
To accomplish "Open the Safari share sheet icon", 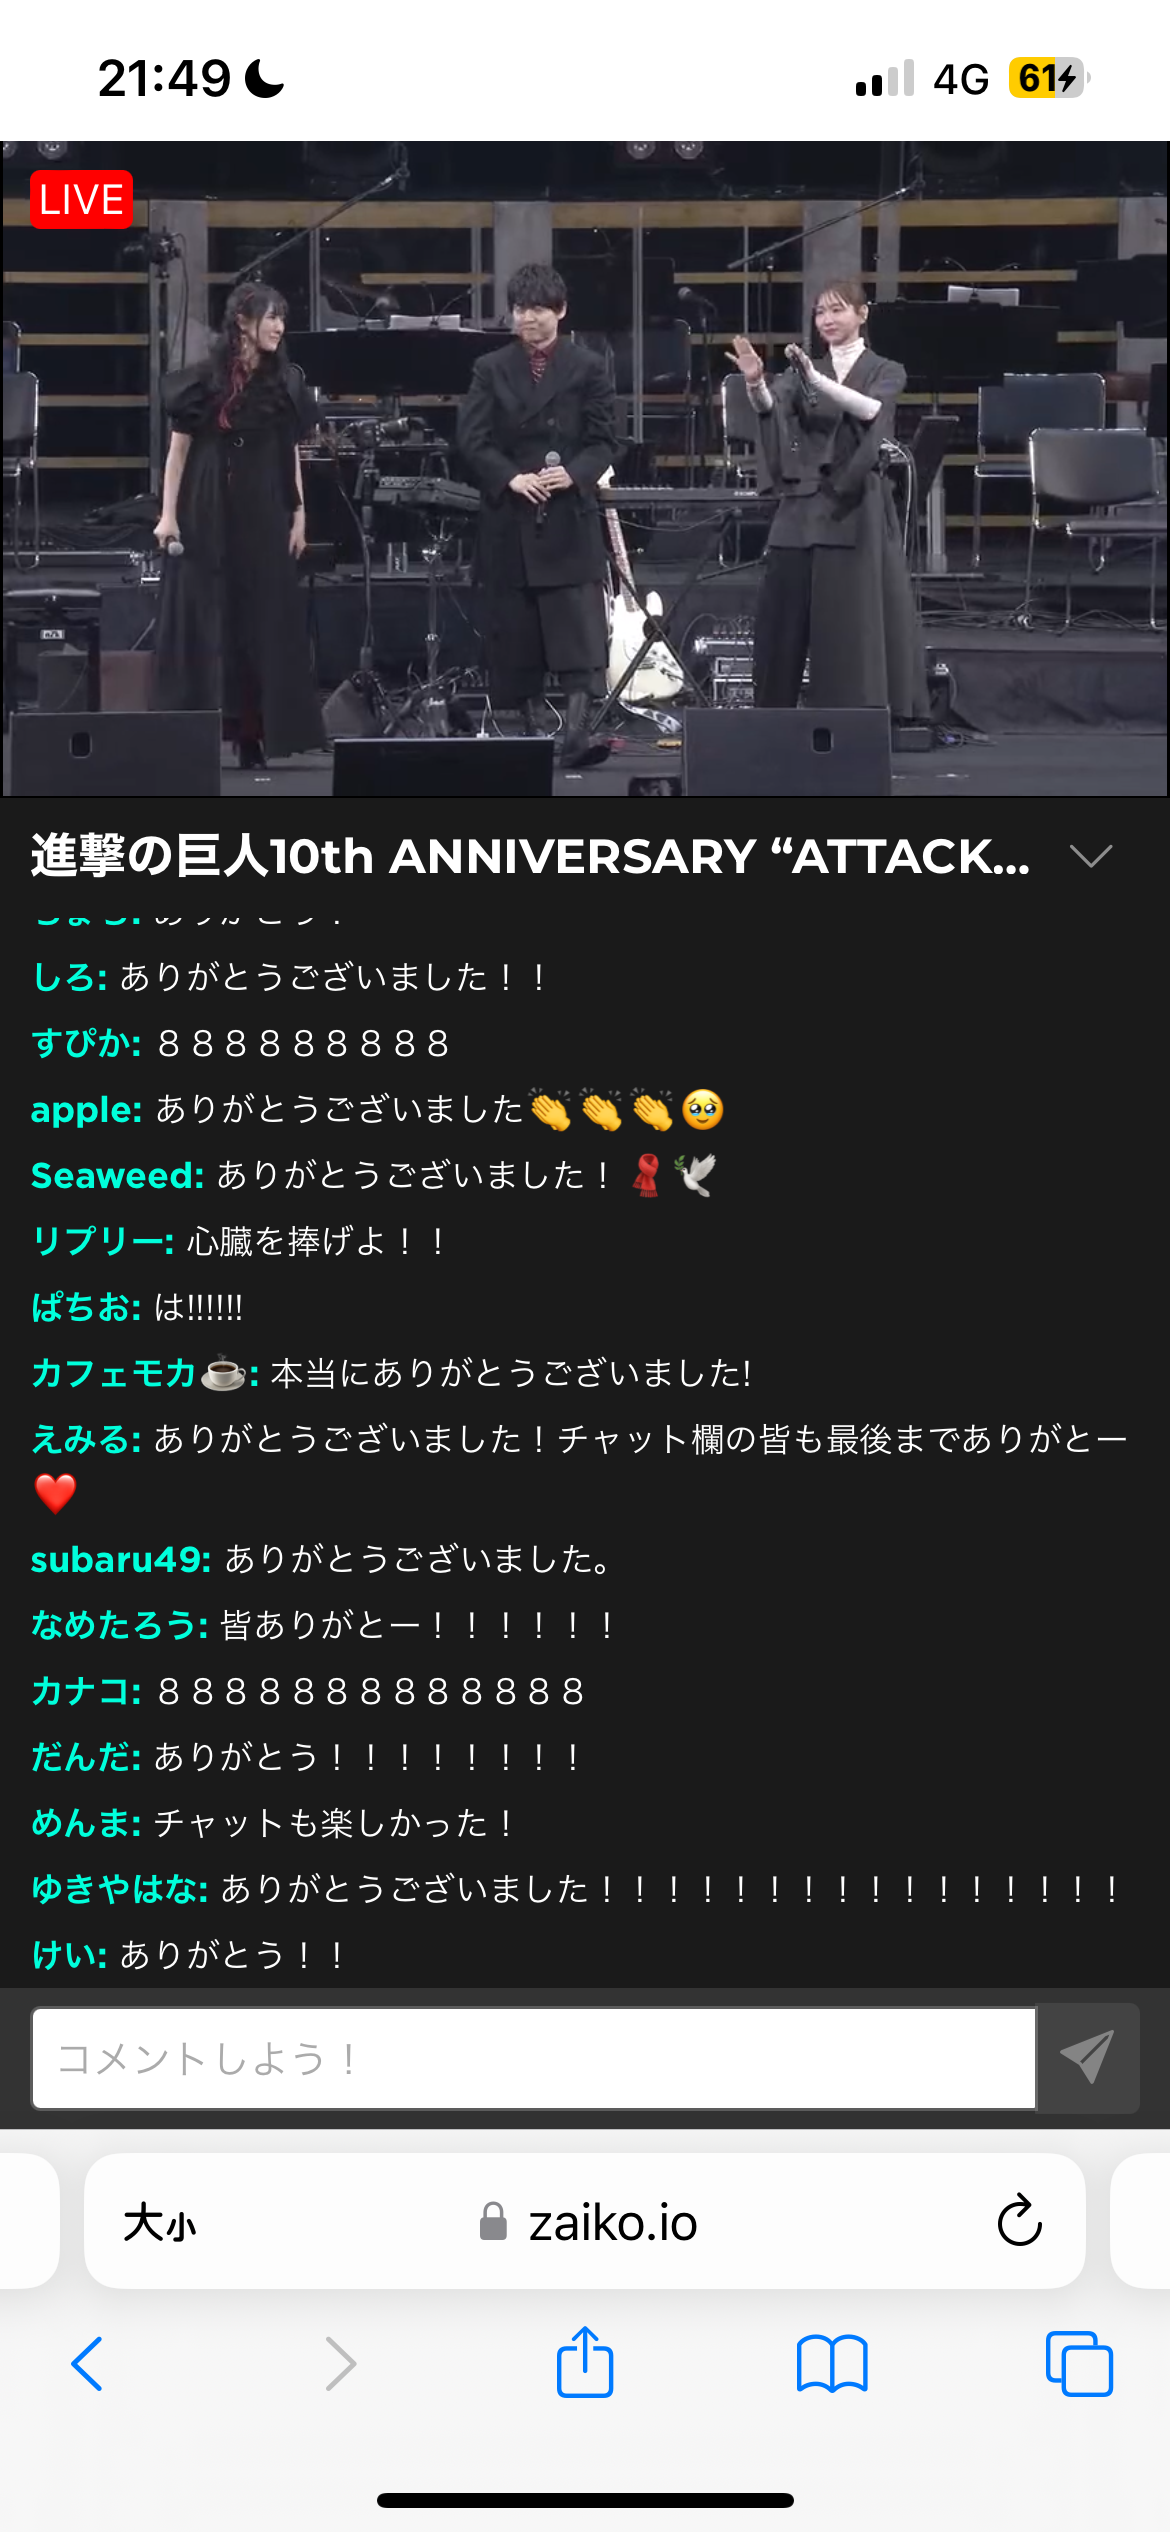I will (x=585, y=2361).
